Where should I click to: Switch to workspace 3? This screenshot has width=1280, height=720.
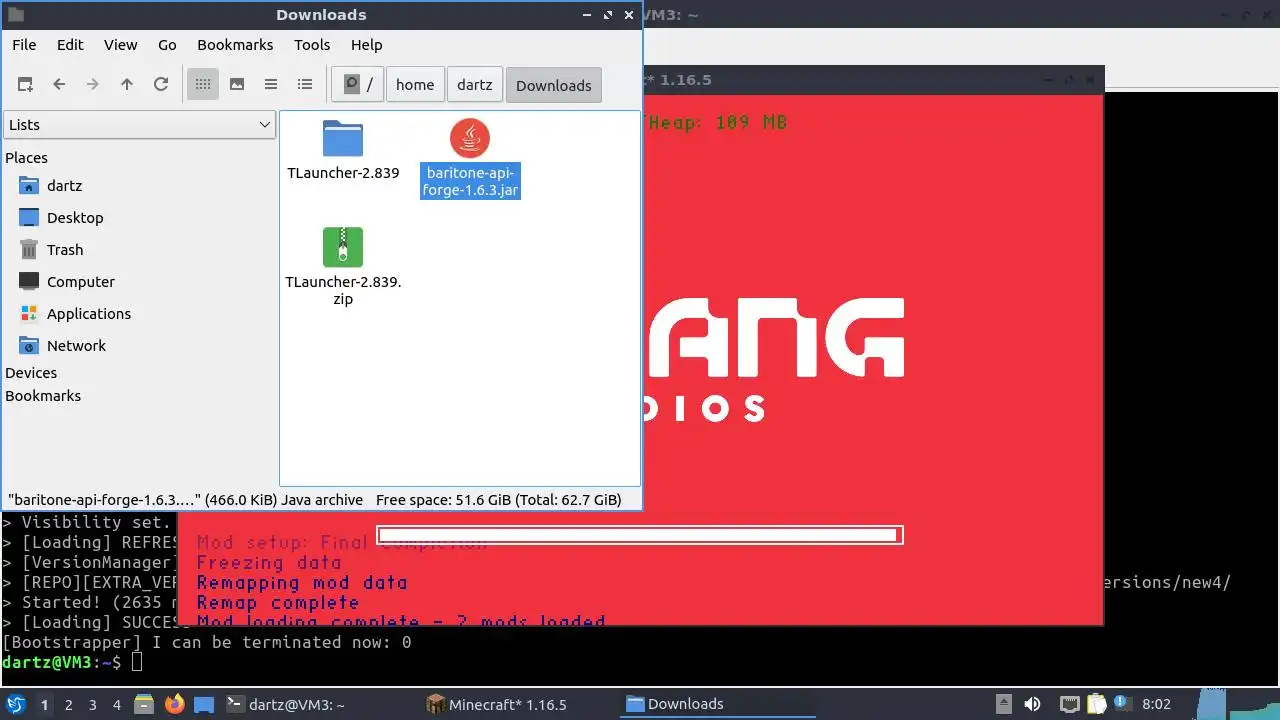click(x=92, y=705)
